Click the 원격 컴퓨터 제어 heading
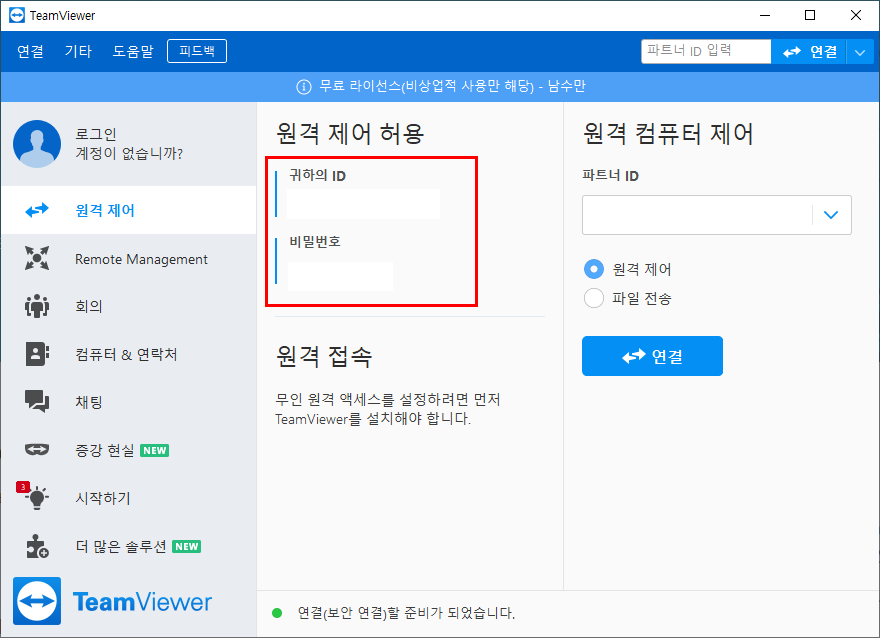The image size is (880, 638). (x=668, y=134)
